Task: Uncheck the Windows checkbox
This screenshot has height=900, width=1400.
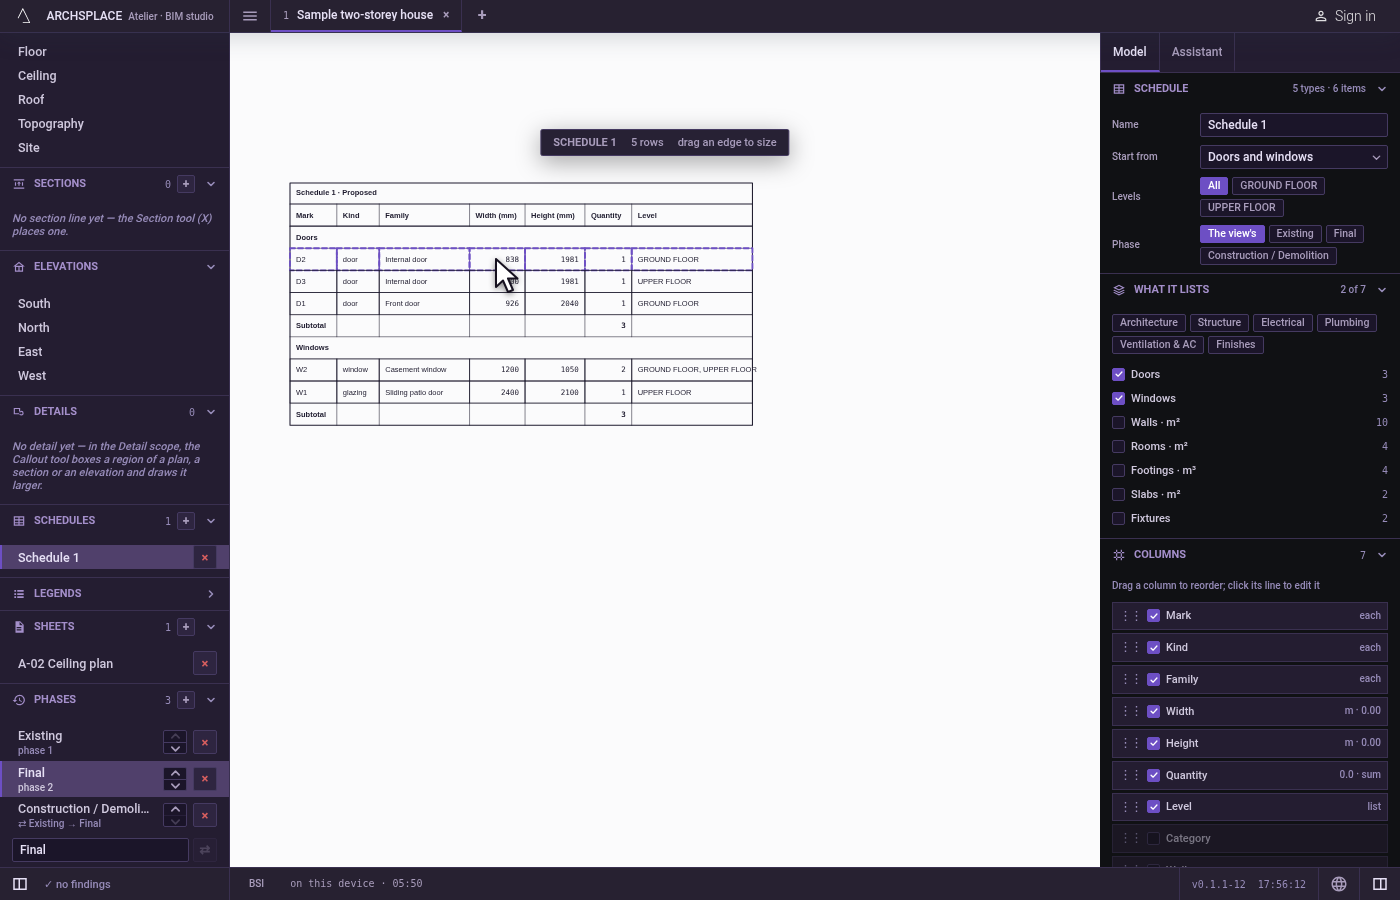Action: coord(1119,399)
